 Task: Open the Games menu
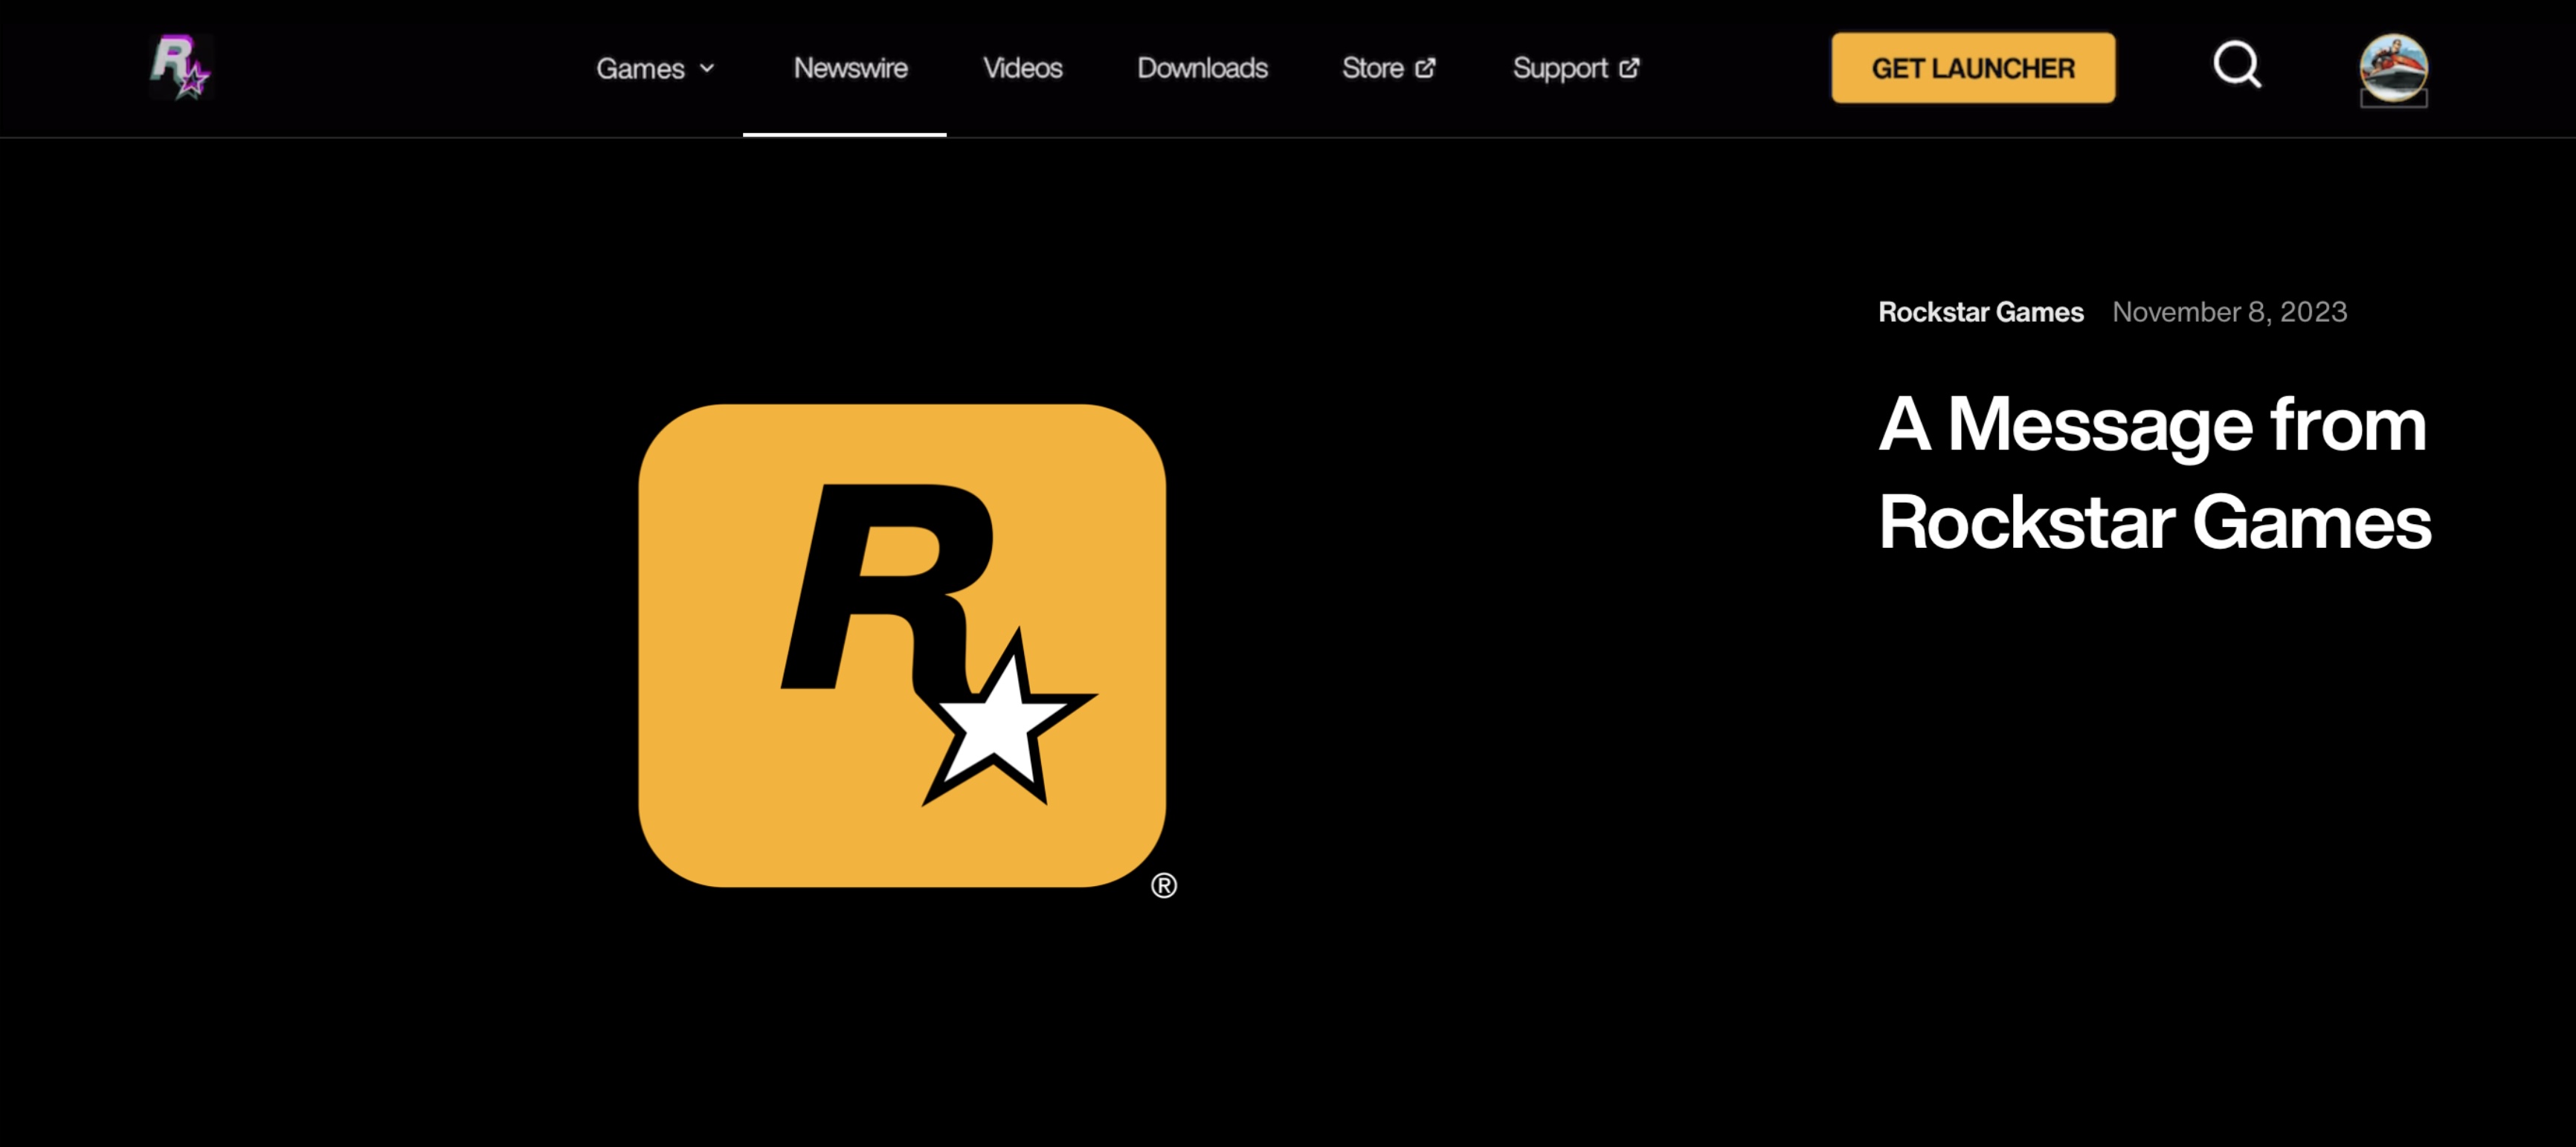pyautogui.click(x=656, y=68)
